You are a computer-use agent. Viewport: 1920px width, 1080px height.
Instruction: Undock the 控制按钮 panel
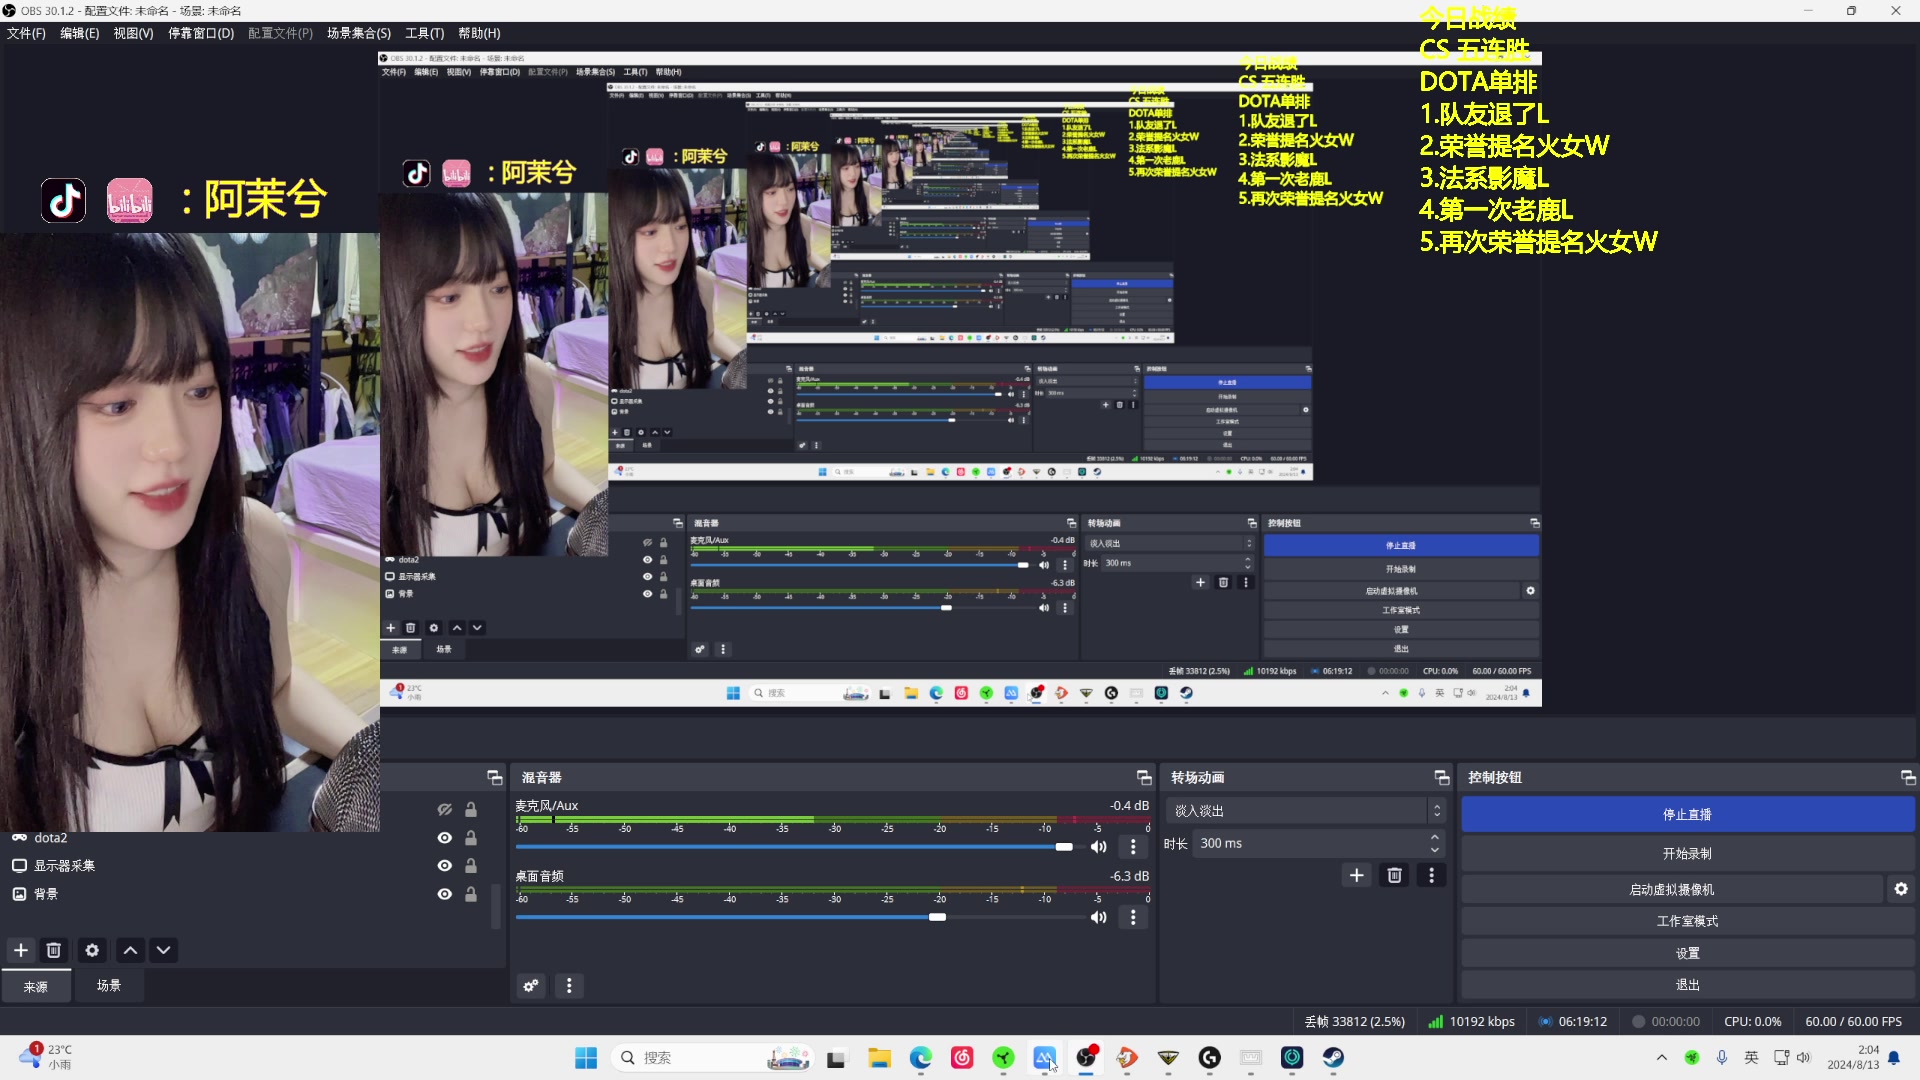[1907, 777]
